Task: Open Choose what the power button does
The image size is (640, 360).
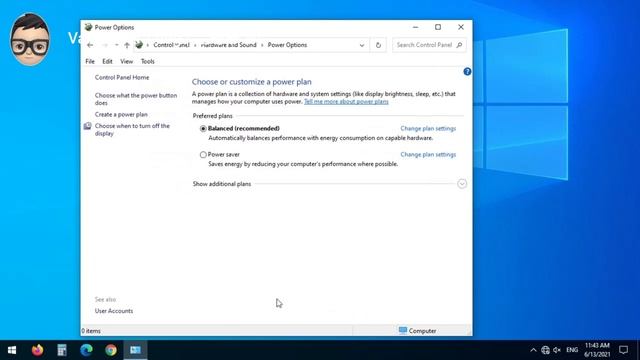Action: [136, 99]
